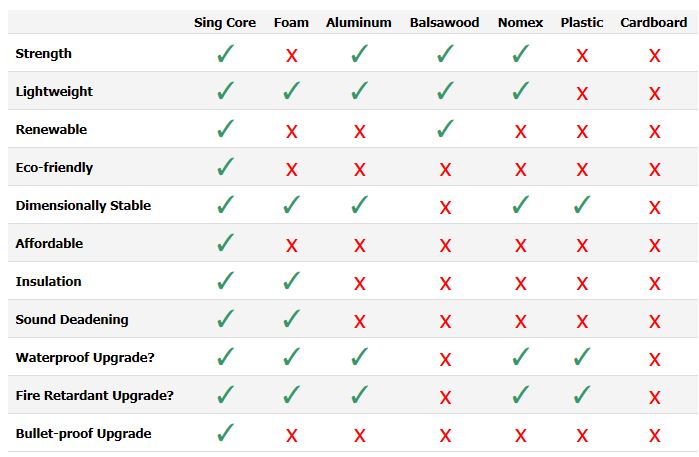Click the Nomex column header

520,22
